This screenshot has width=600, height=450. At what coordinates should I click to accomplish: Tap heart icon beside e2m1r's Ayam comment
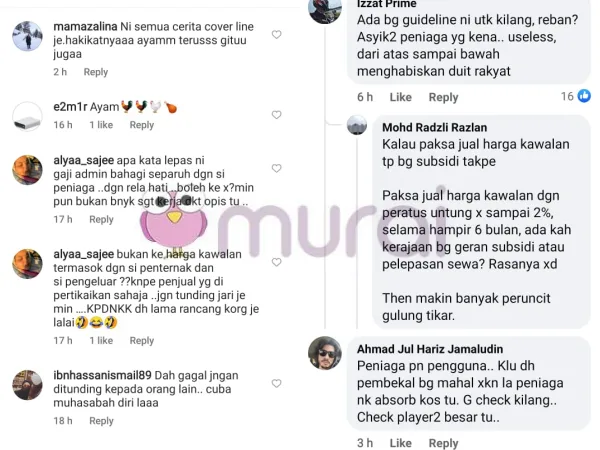[x=277, y=115]
